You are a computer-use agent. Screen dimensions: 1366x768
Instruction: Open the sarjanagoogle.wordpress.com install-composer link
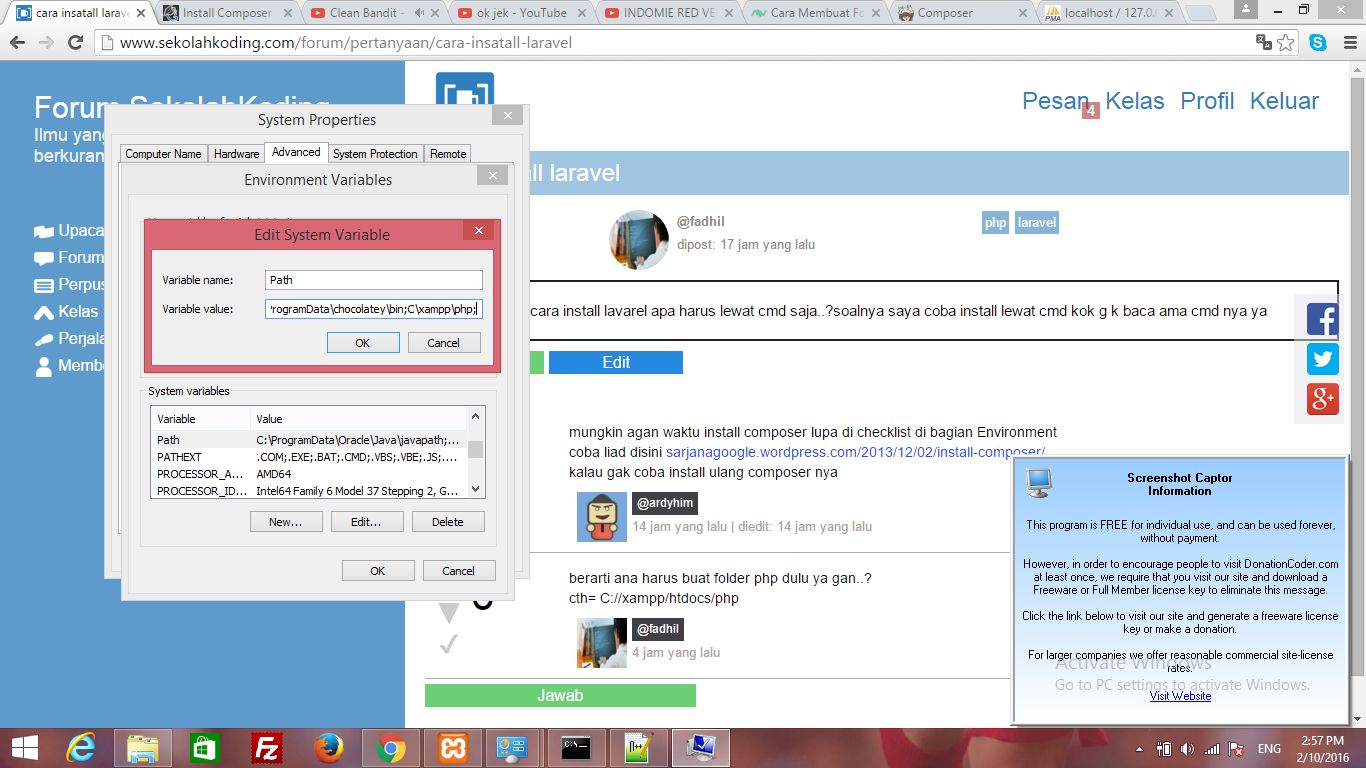[x=855, y=452]
